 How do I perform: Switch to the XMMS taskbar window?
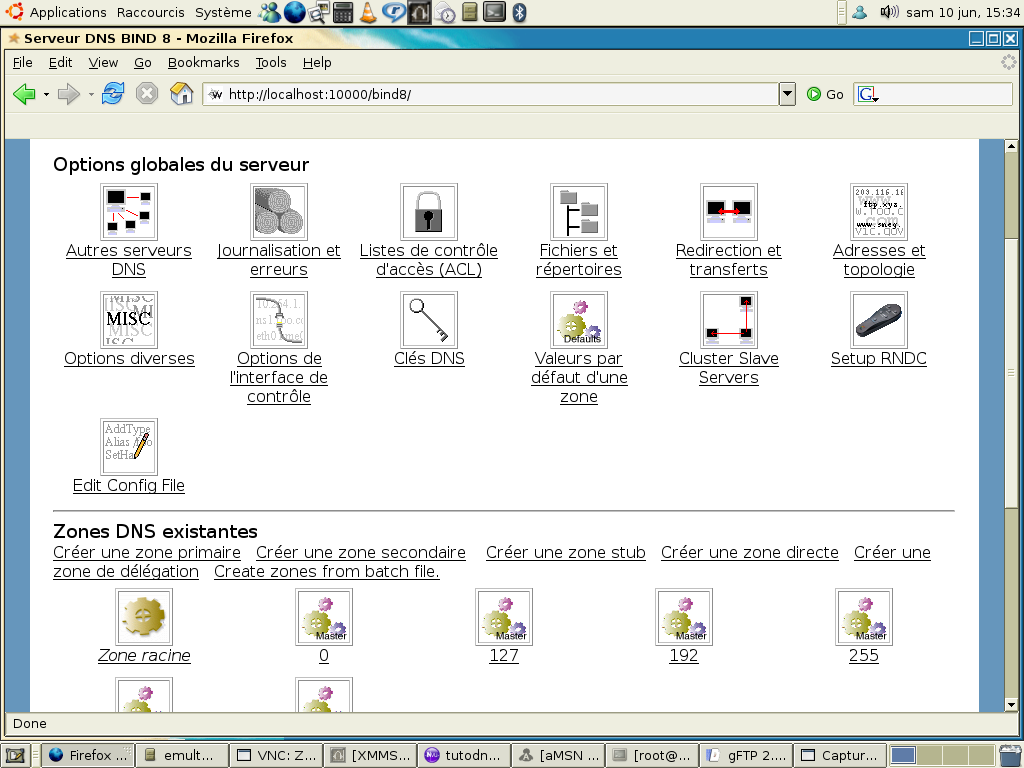(371, 756)
